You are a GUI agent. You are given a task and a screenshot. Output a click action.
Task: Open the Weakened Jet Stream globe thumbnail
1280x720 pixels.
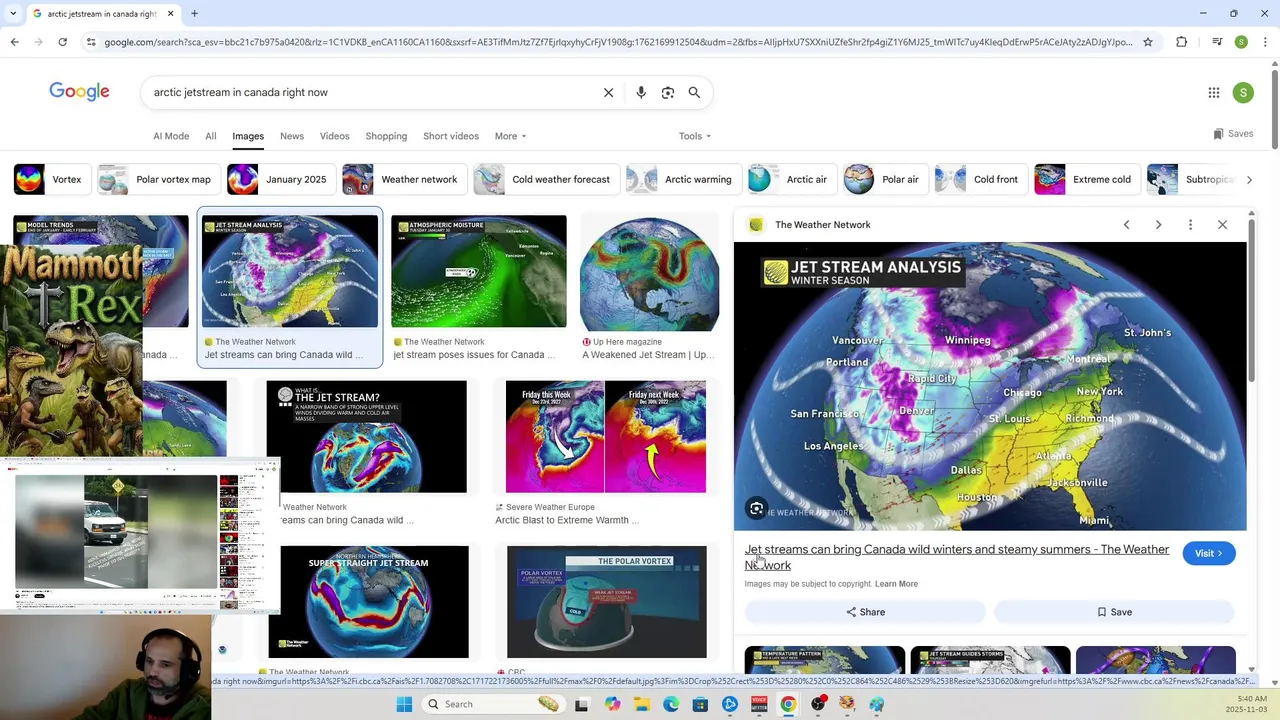click(650, 272)
